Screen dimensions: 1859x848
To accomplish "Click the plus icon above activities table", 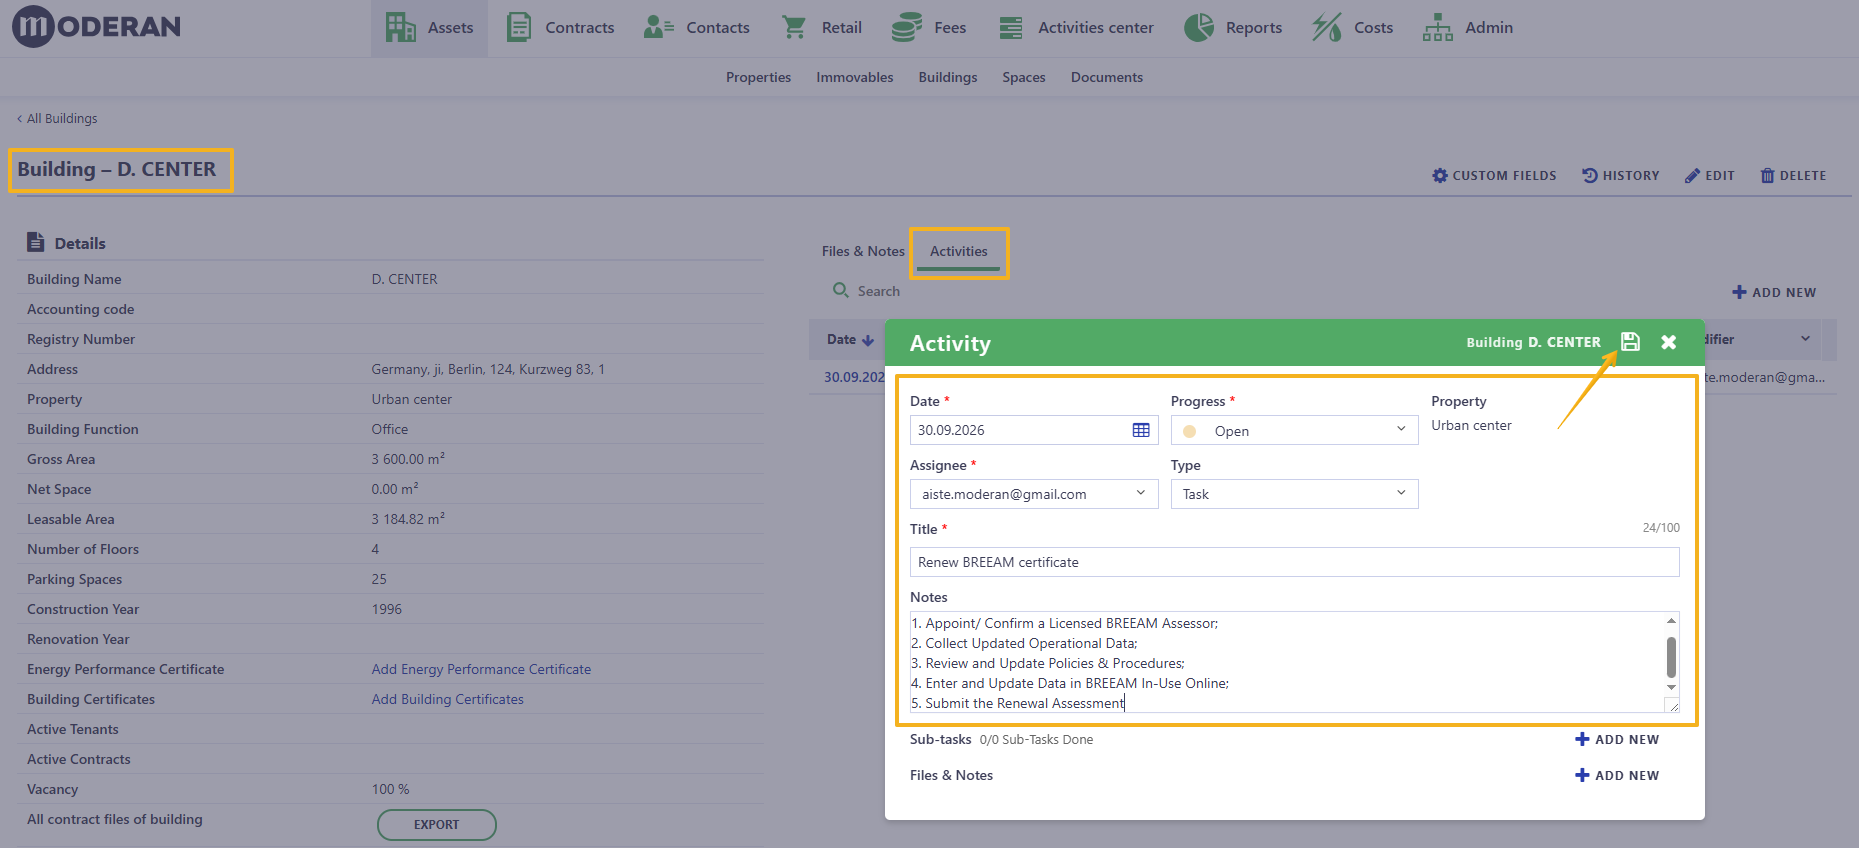I will click(x=1739, y=292).
